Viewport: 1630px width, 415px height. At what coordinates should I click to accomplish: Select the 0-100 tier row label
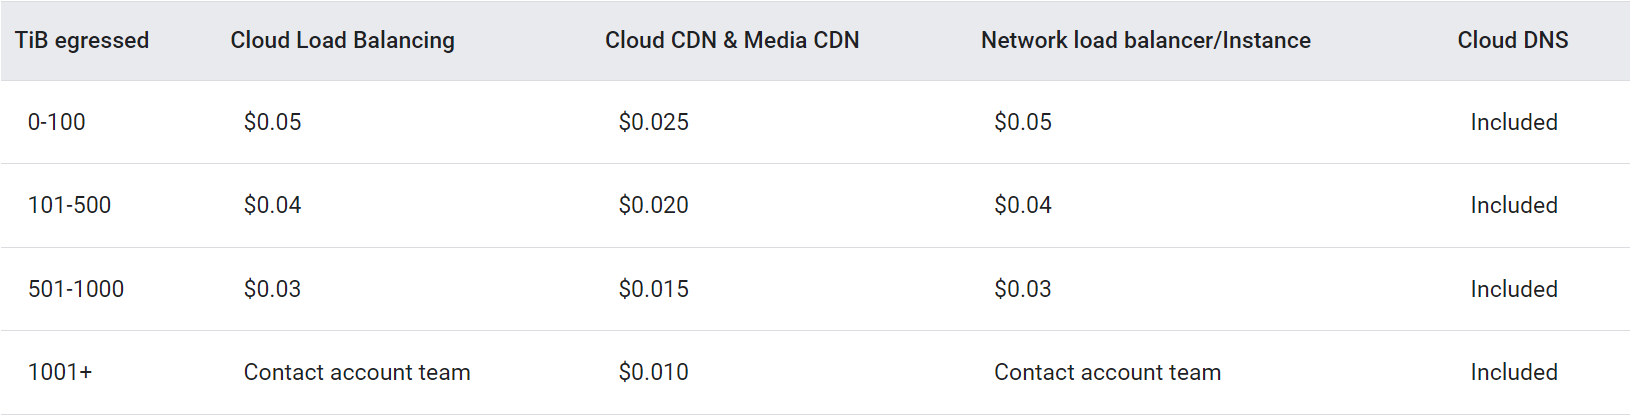(x=57, y=122)
